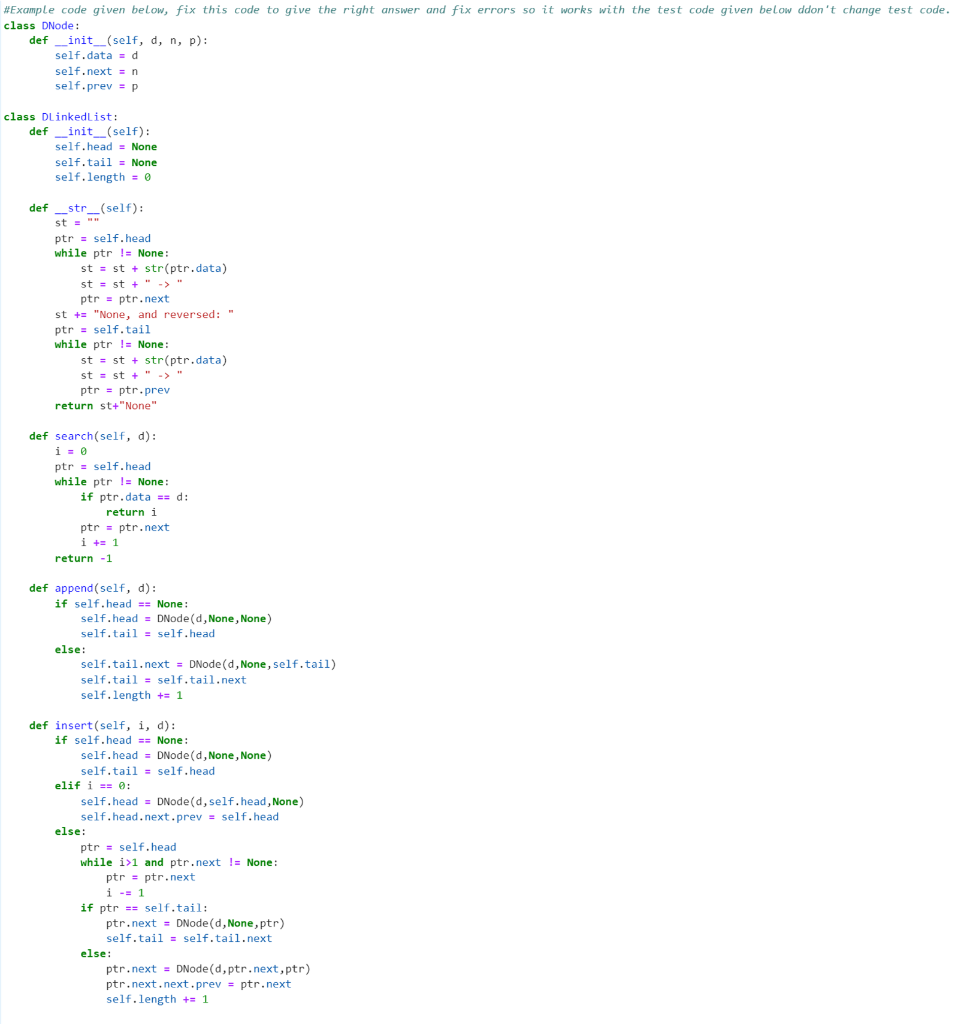Click the self.head = None line
The width and height of the screenshot is (958, 1024).
pos(104,146)
